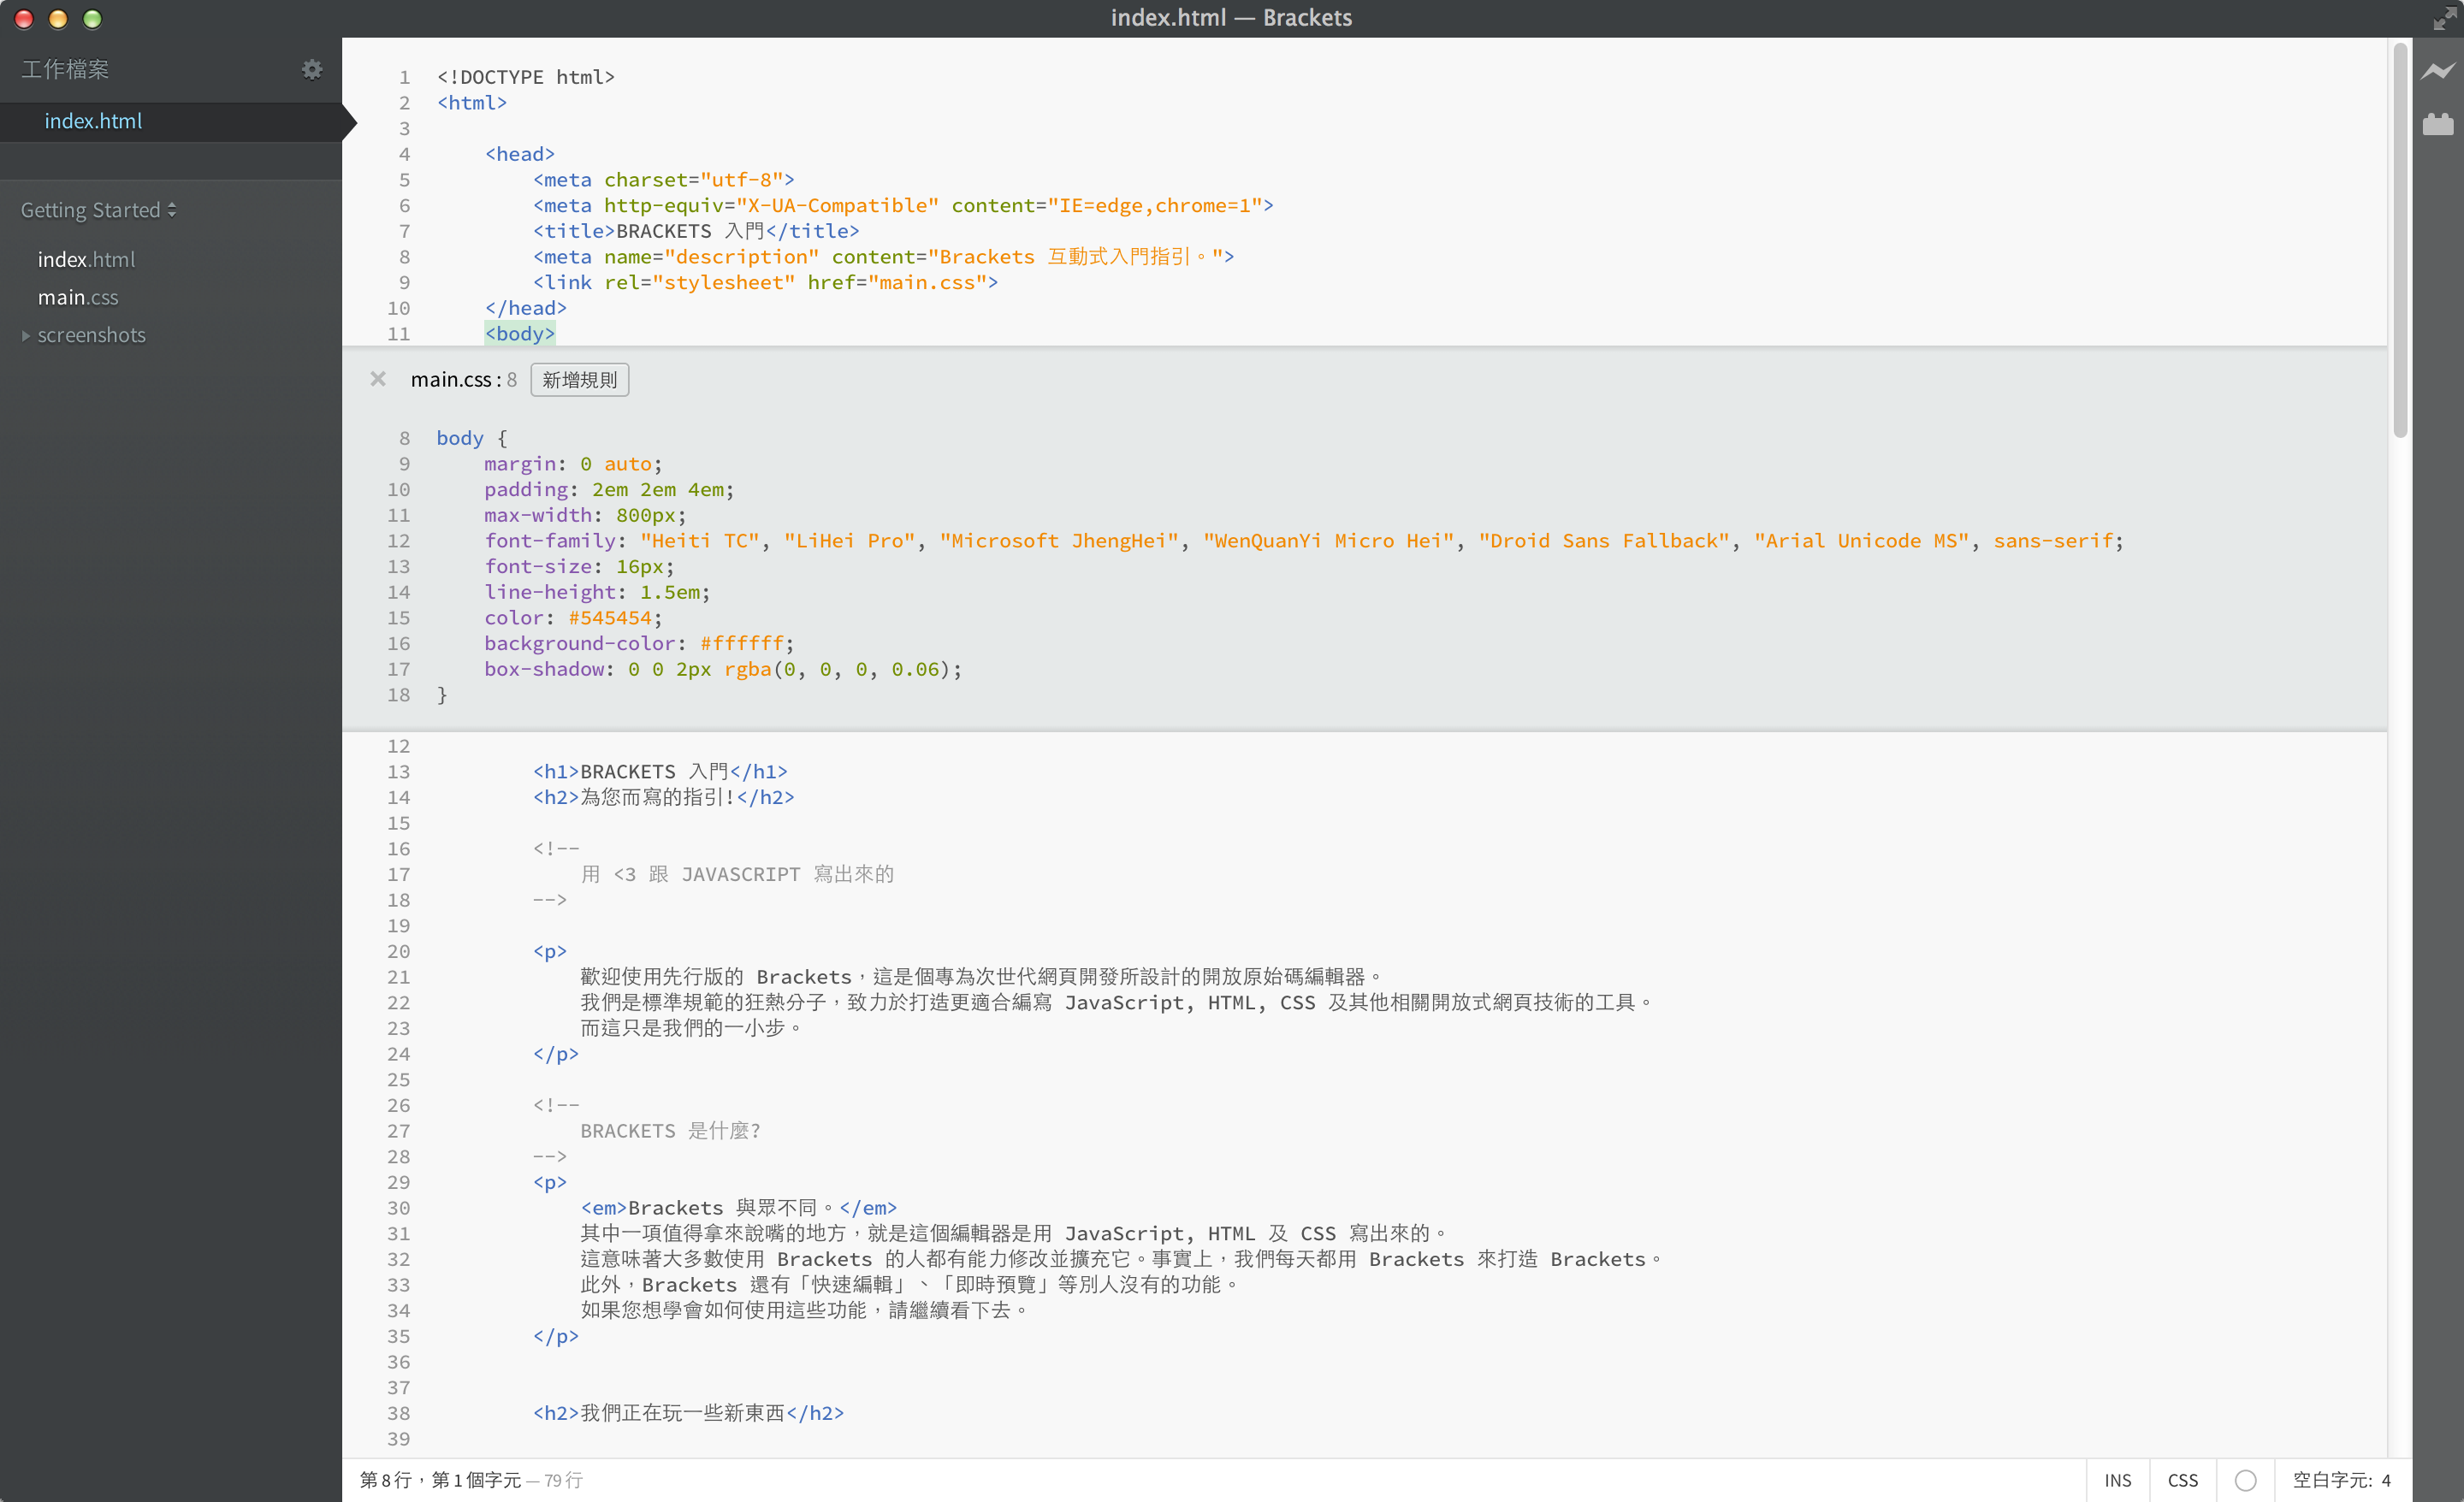Image resolution: width=2464 pixels, height=1502 pixels.
Task: Click the 新增規則 new rule button
Action: pos(579,380)
